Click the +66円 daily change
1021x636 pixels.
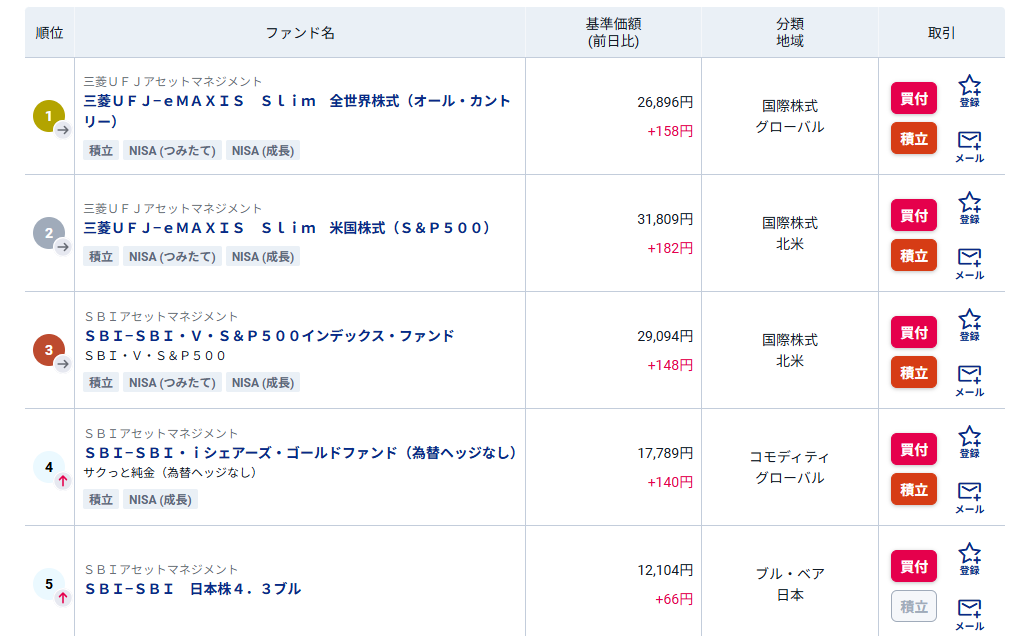674,600
